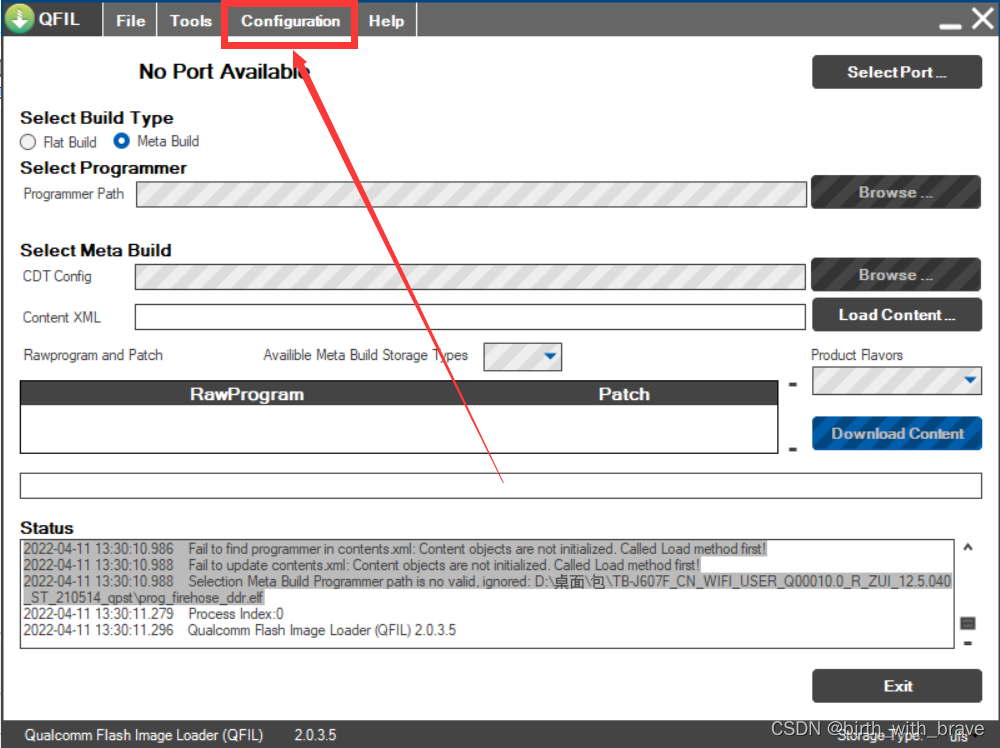
Task: Open the Help menu
Action: (386, 21)
